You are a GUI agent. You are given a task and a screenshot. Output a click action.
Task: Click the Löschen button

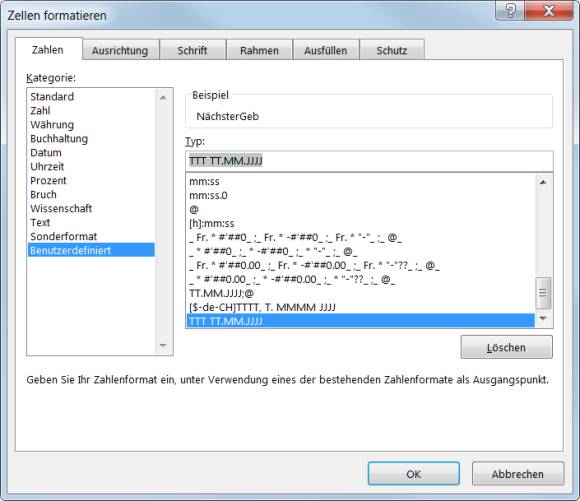tap(506, 347)
